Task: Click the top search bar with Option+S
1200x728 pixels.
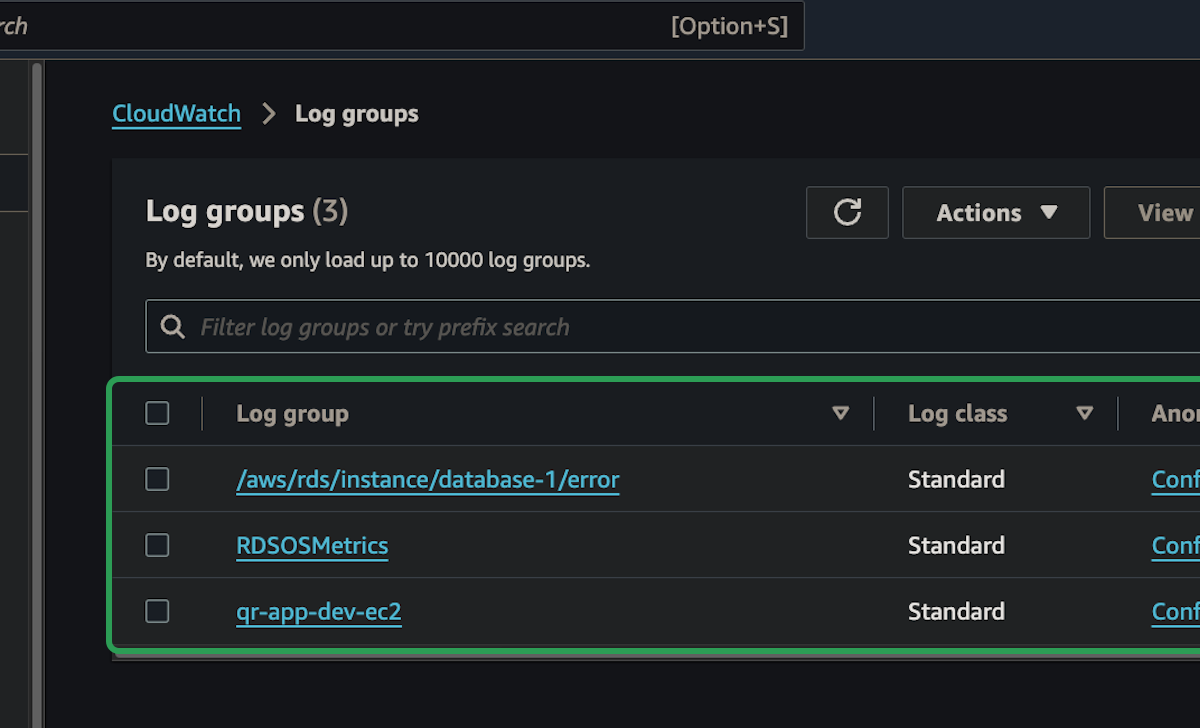Action: pos(400,26)
